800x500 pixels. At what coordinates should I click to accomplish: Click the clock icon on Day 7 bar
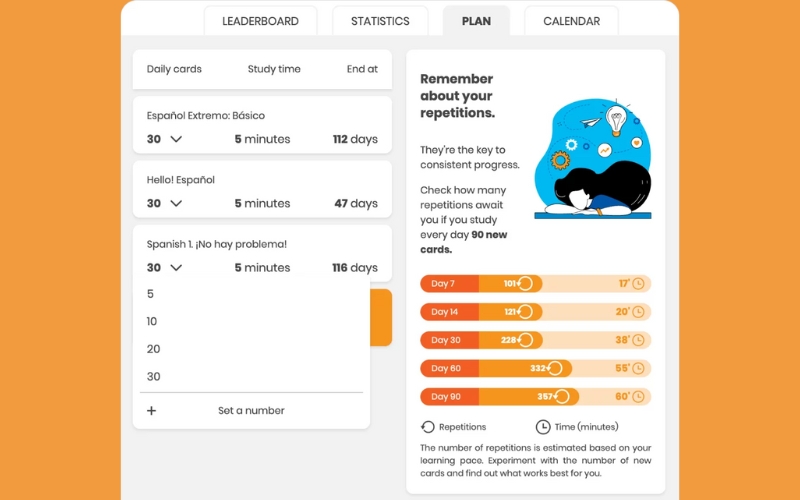[637, 284]
